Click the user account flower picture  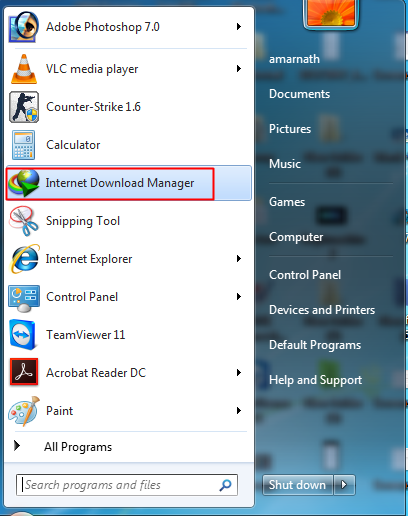pyautogui.click(x=331, y=13)
